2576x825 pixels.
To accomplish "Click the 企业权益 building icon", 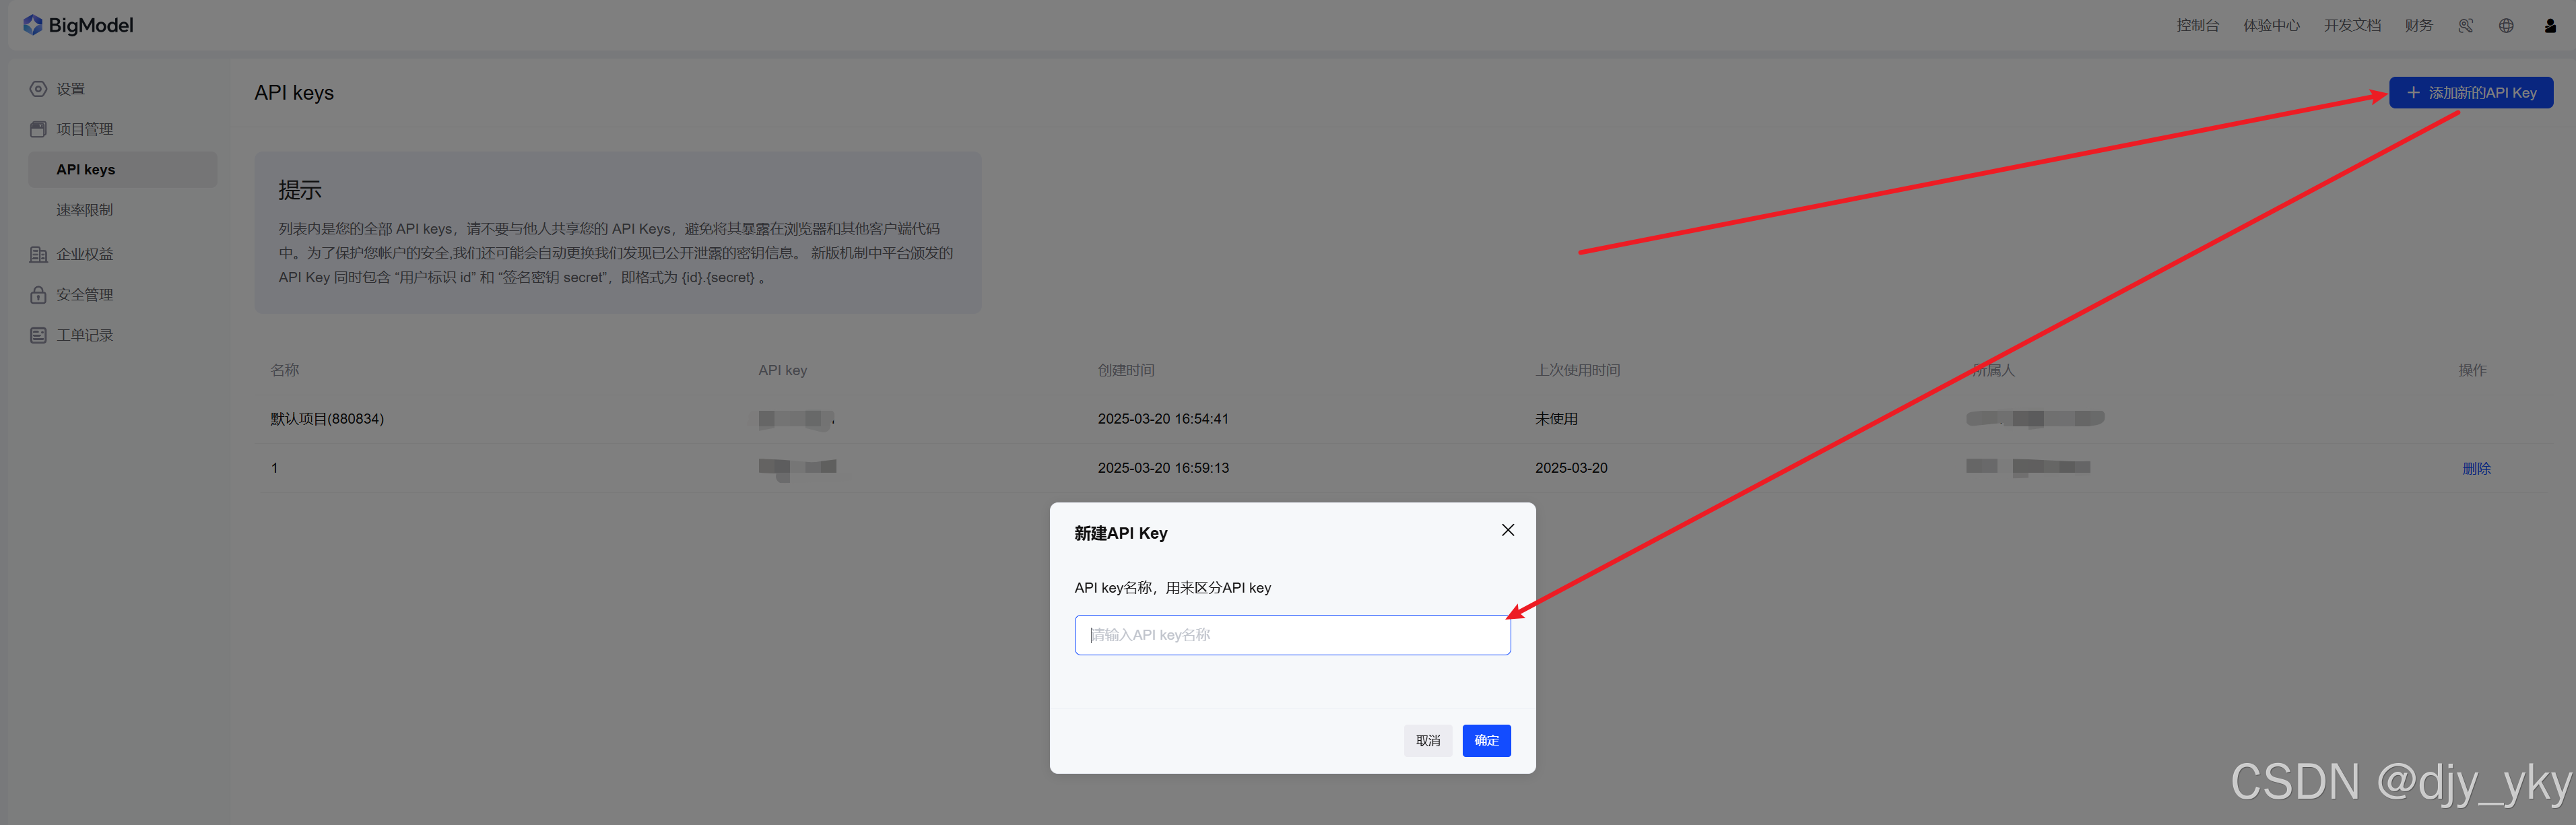I will coord(38,254).
